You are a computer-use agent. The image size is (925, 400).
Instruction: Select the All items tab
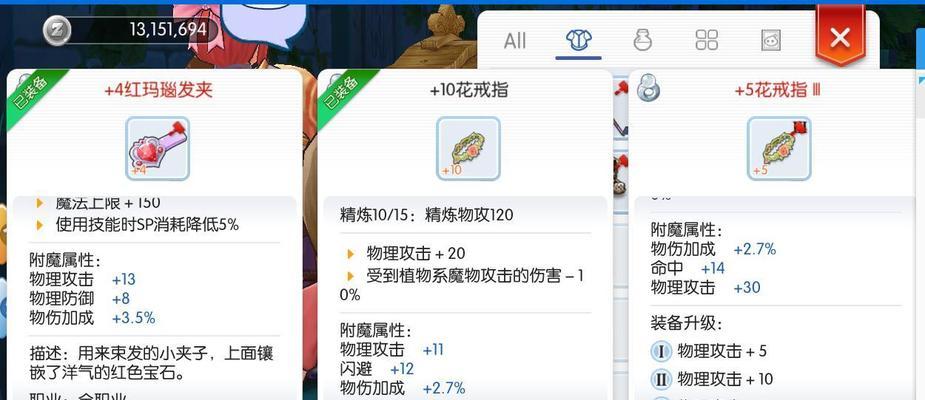coord(514,41)
